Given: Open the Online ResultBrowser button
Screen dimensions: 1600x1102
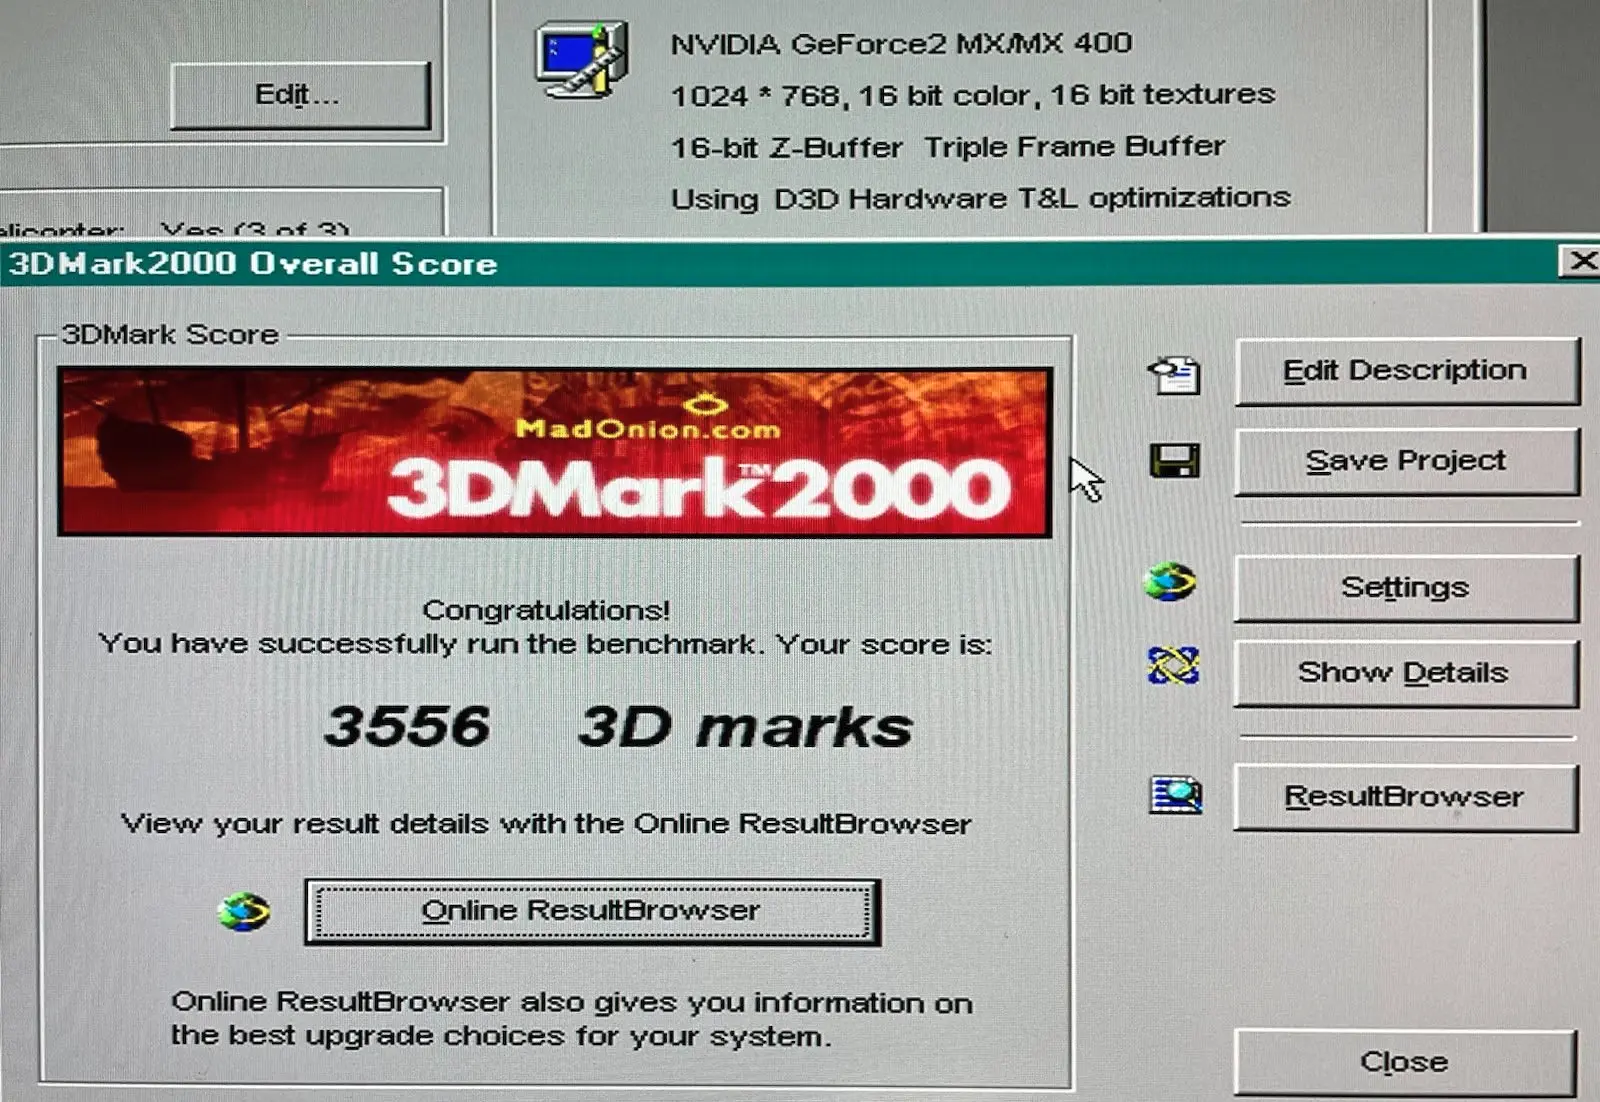Looking at the screenshot, I should coord(592,911).
